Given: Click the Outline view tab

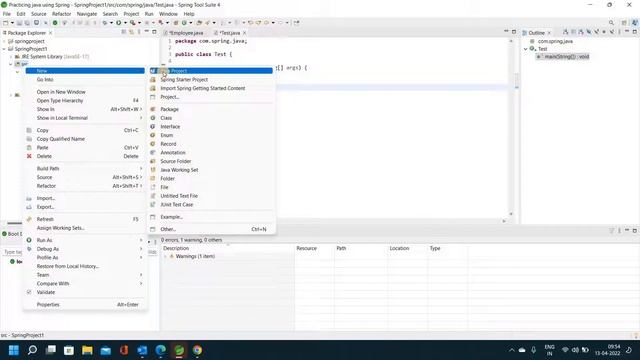Looking at the screenshot, I should (536, 33).
